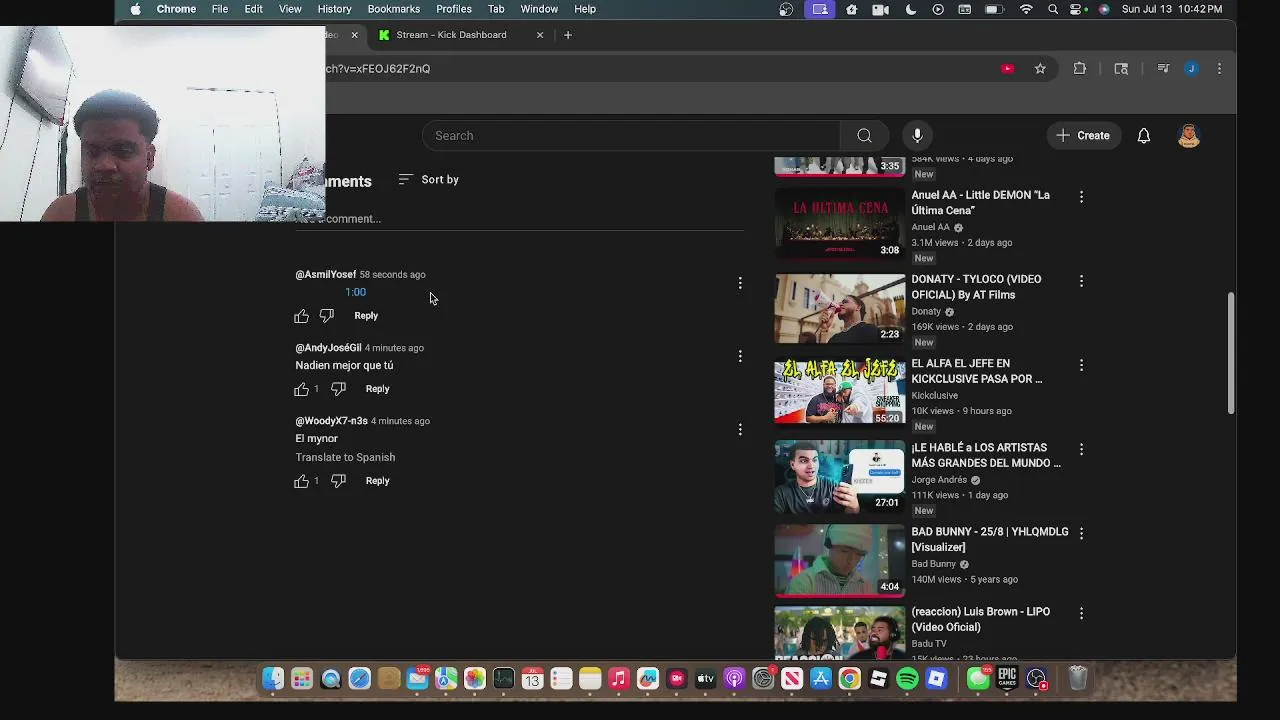The height and width of the screenshot is (720, 1280).
Task: Open the History menu
Action: (334, 9)
